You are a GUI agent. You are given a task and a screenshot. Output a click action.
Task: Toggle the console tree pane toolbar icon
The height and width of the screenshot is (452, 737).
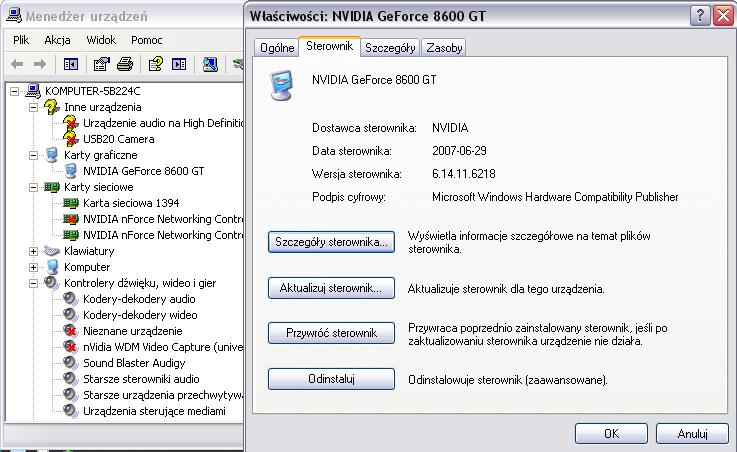pos(71,64)
